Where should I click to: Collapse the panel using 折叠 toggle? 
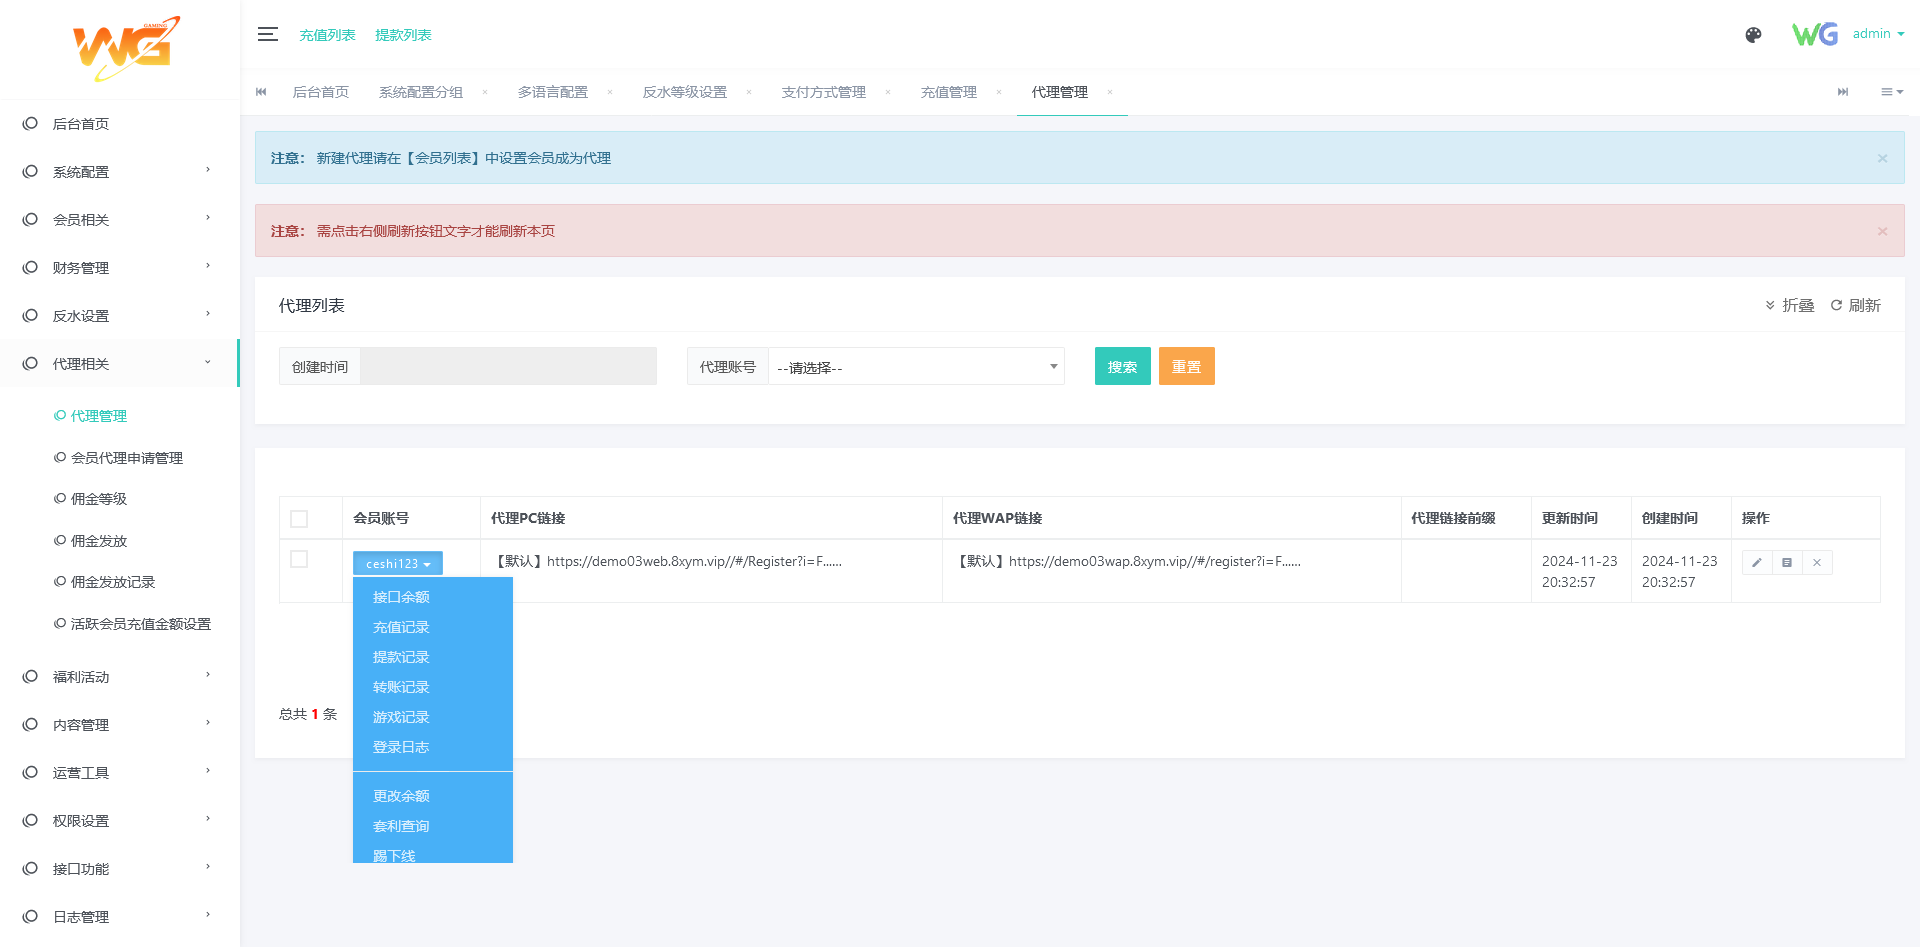pos(1789,305)
